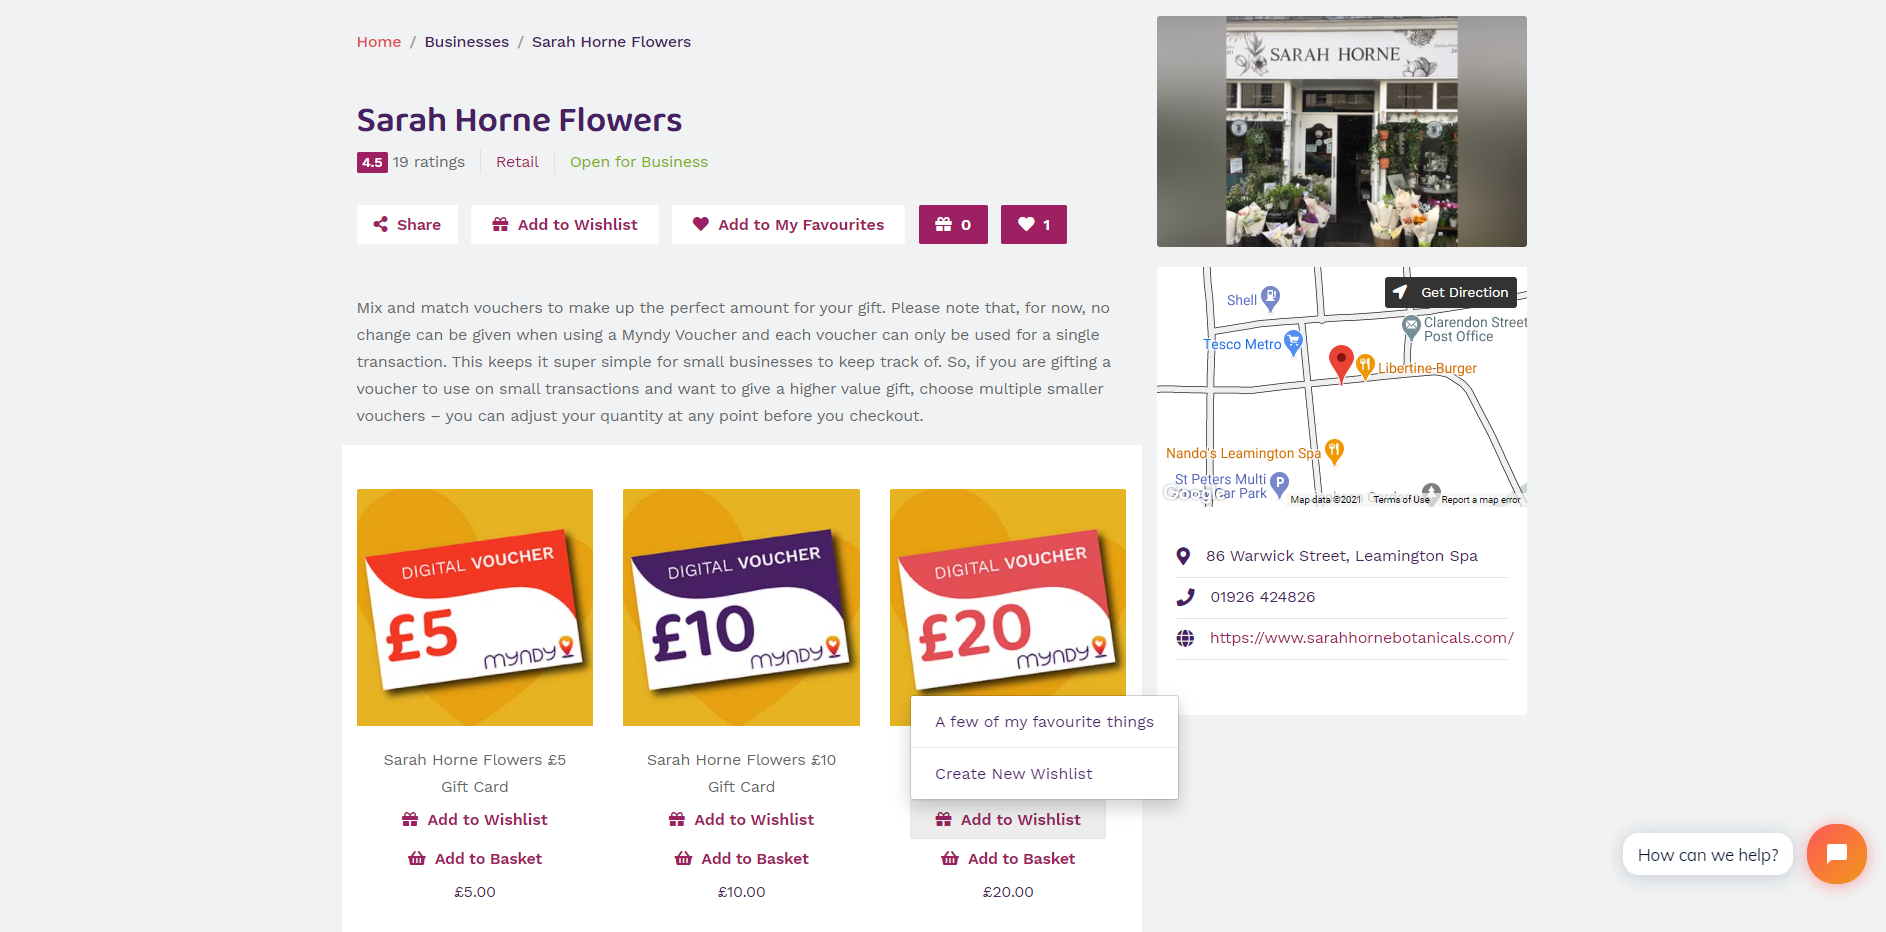Open Add to Wishlist under £5 Gift Card
The height and width of the screenshot is (932, 1886).
(475, 820)
